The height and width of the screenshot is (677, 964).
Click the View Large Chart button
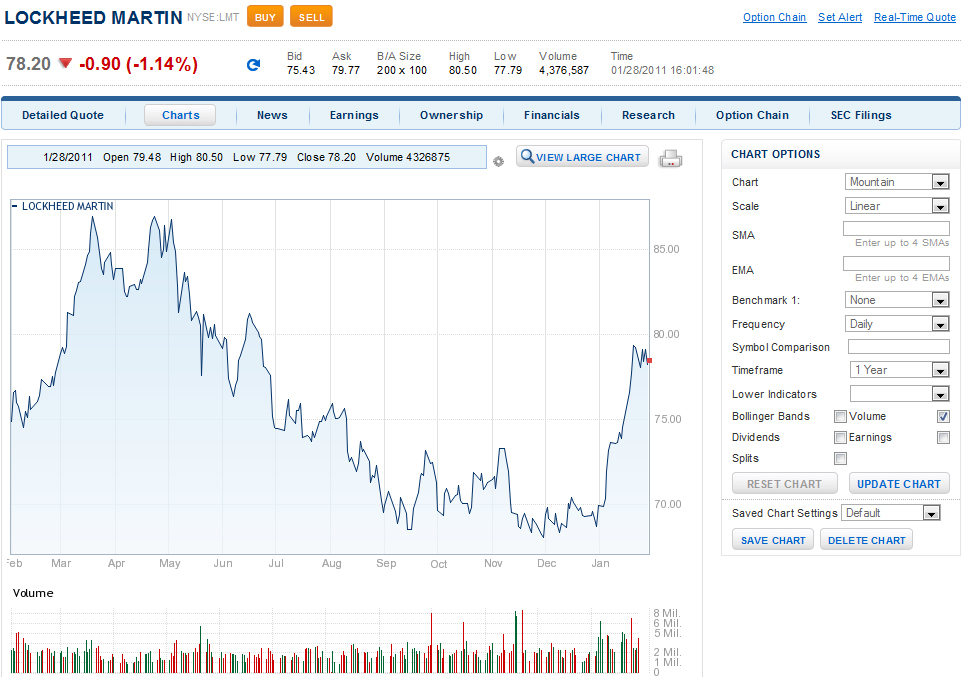coord(582,157)
